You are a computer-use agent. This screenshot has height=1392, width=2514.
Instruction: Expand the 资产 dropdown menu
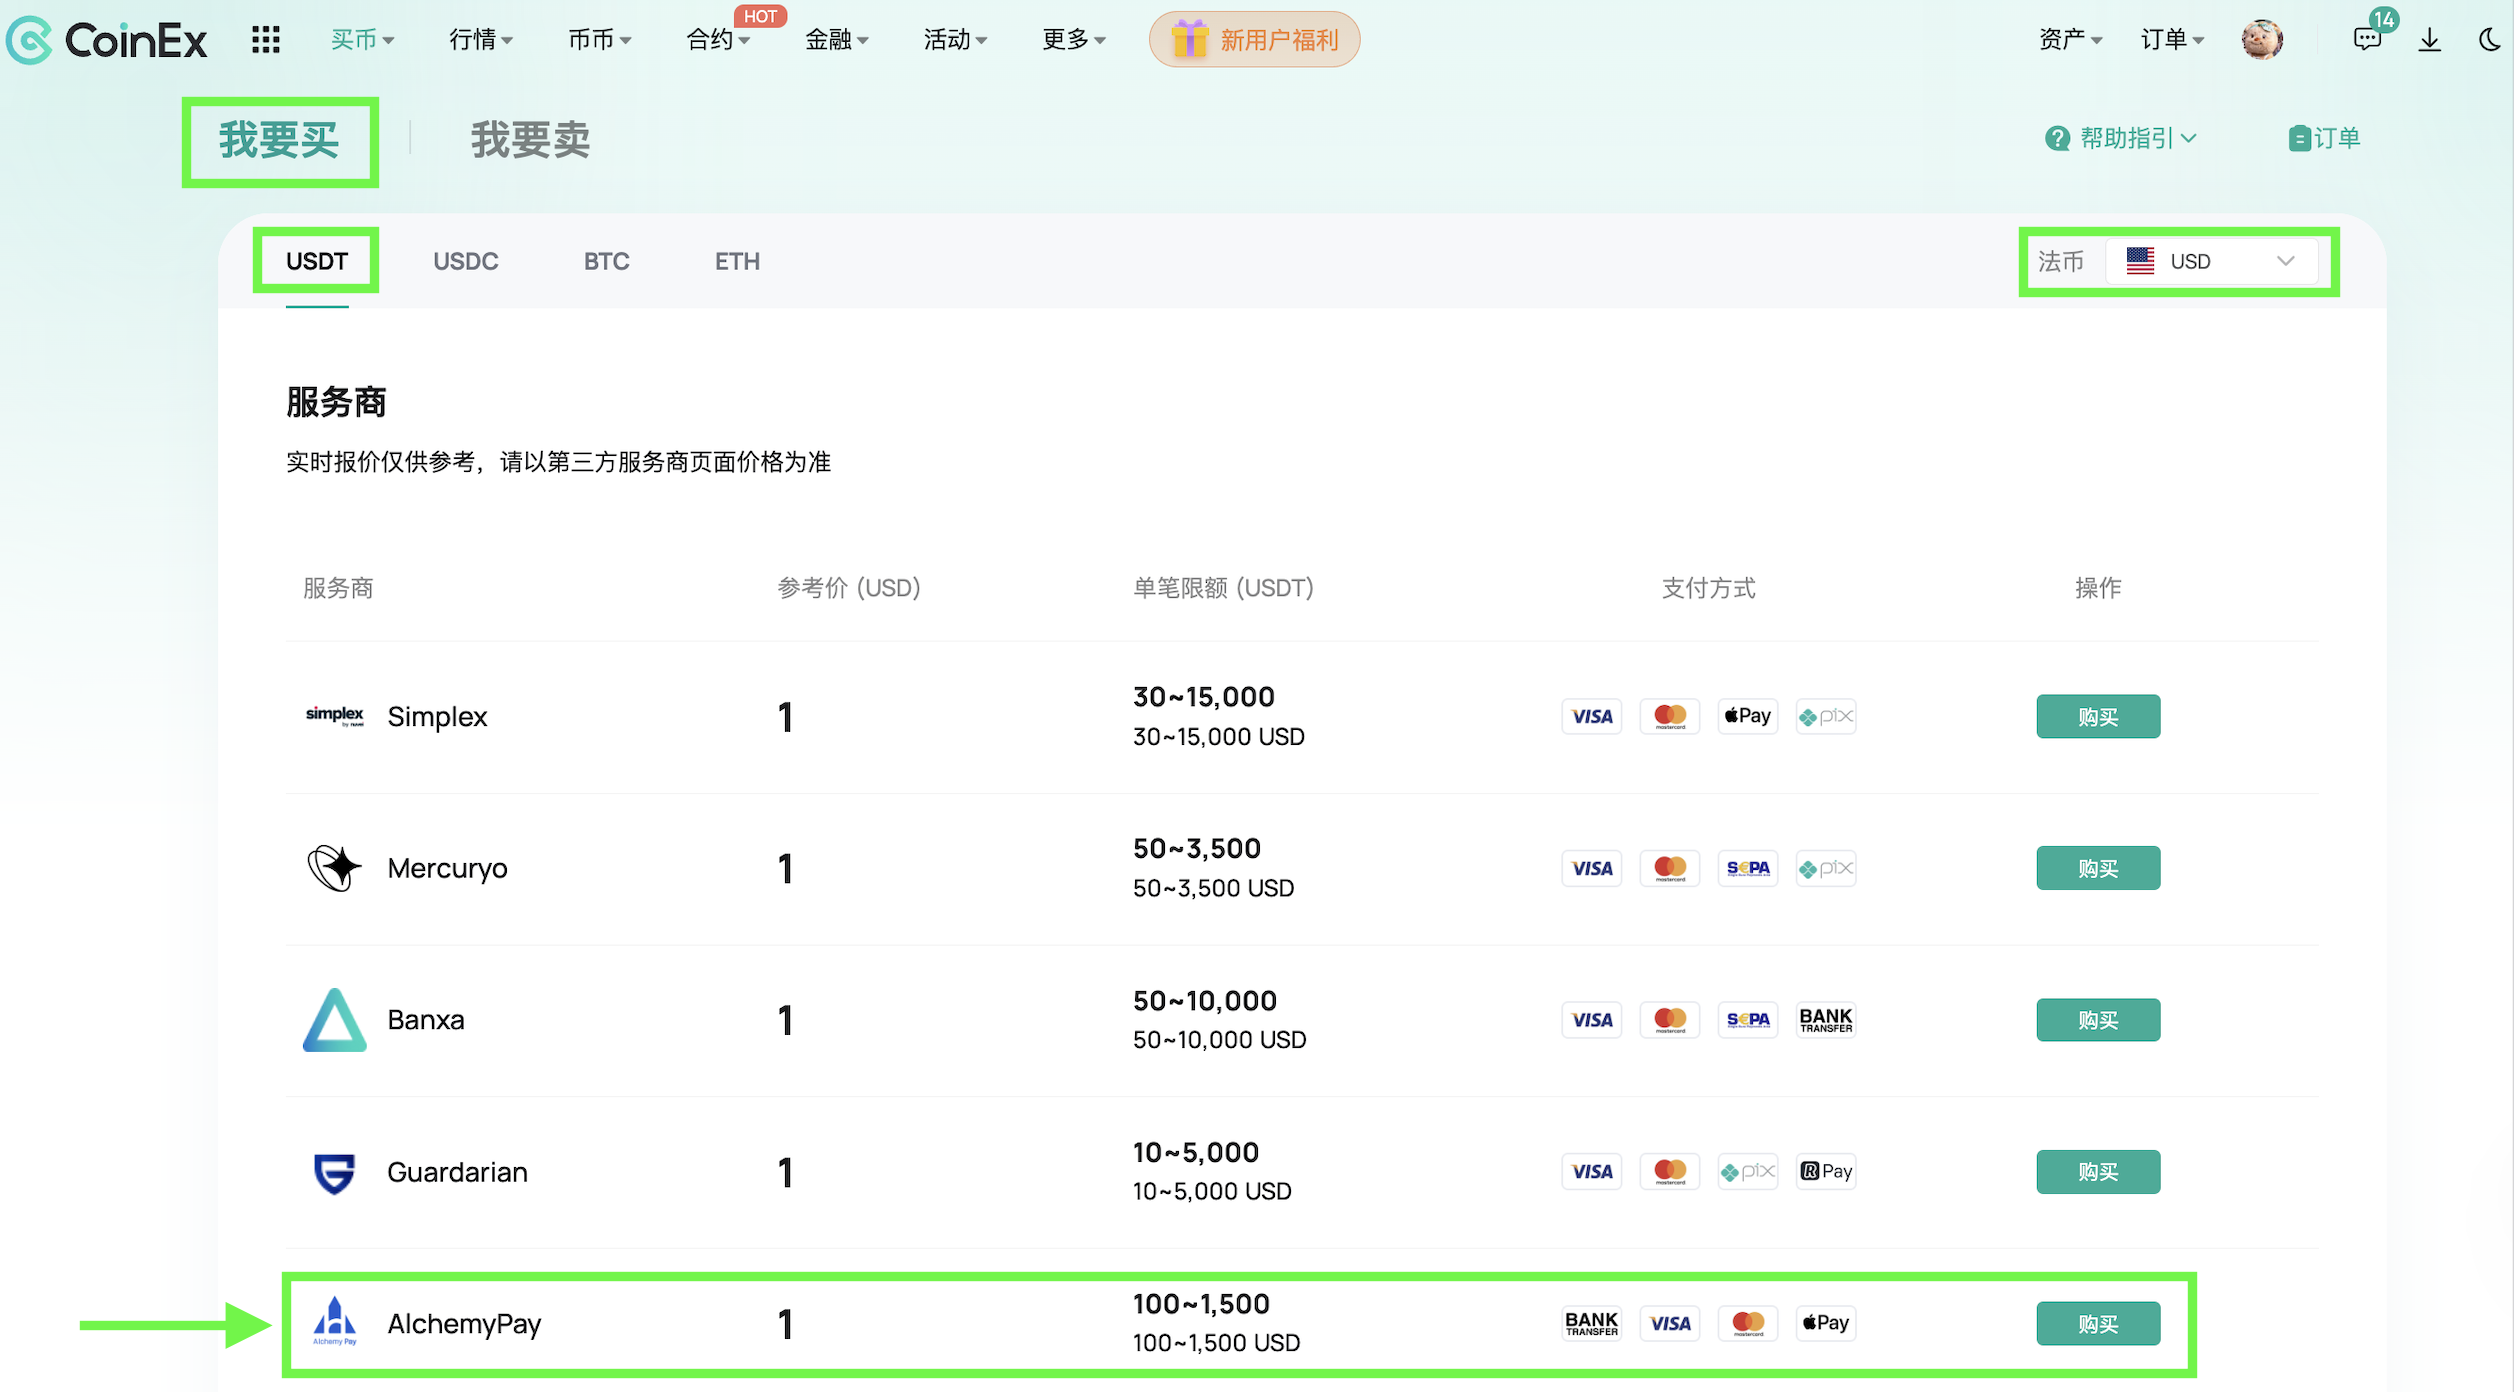(x=2070, y=40)
